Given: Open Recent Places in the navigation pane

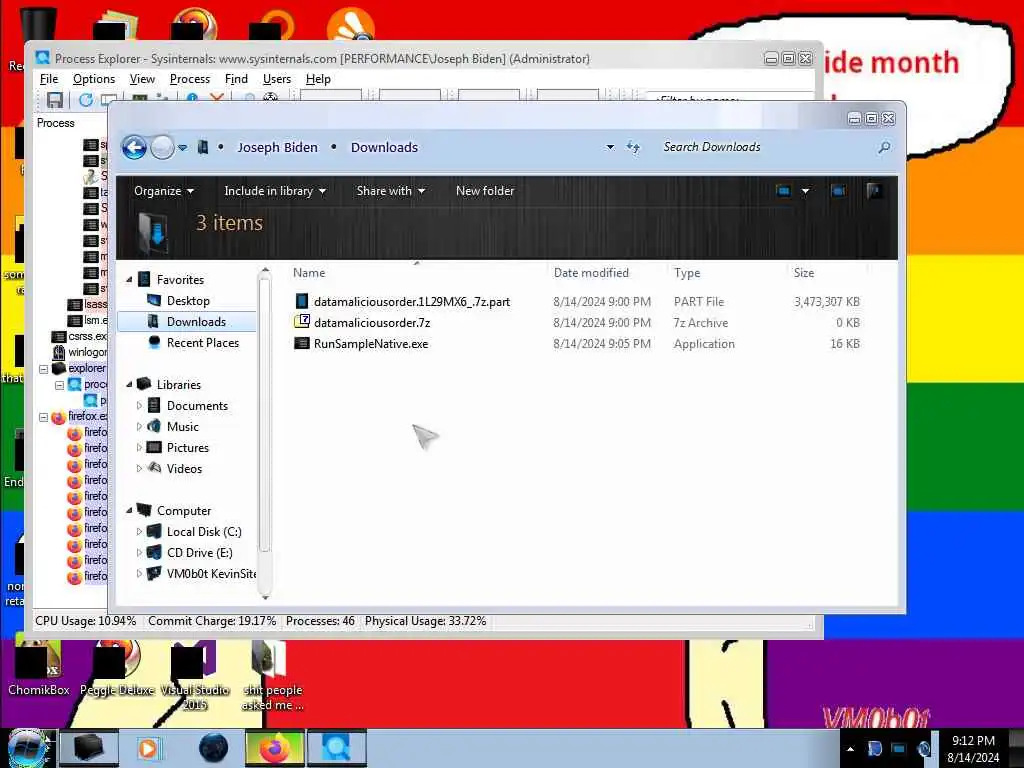Looking at the screenshot, I should point(202,342).
